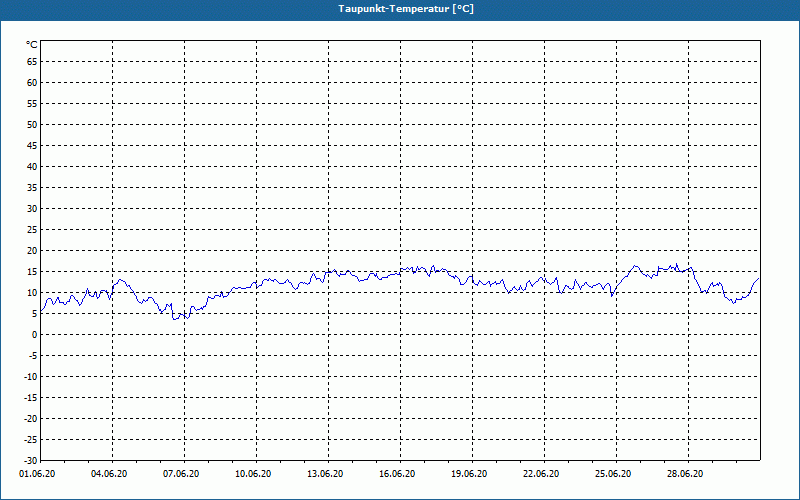Click the 01.06.20 date label
Viewport: 800px width, 500px height.
click(37, 474)
